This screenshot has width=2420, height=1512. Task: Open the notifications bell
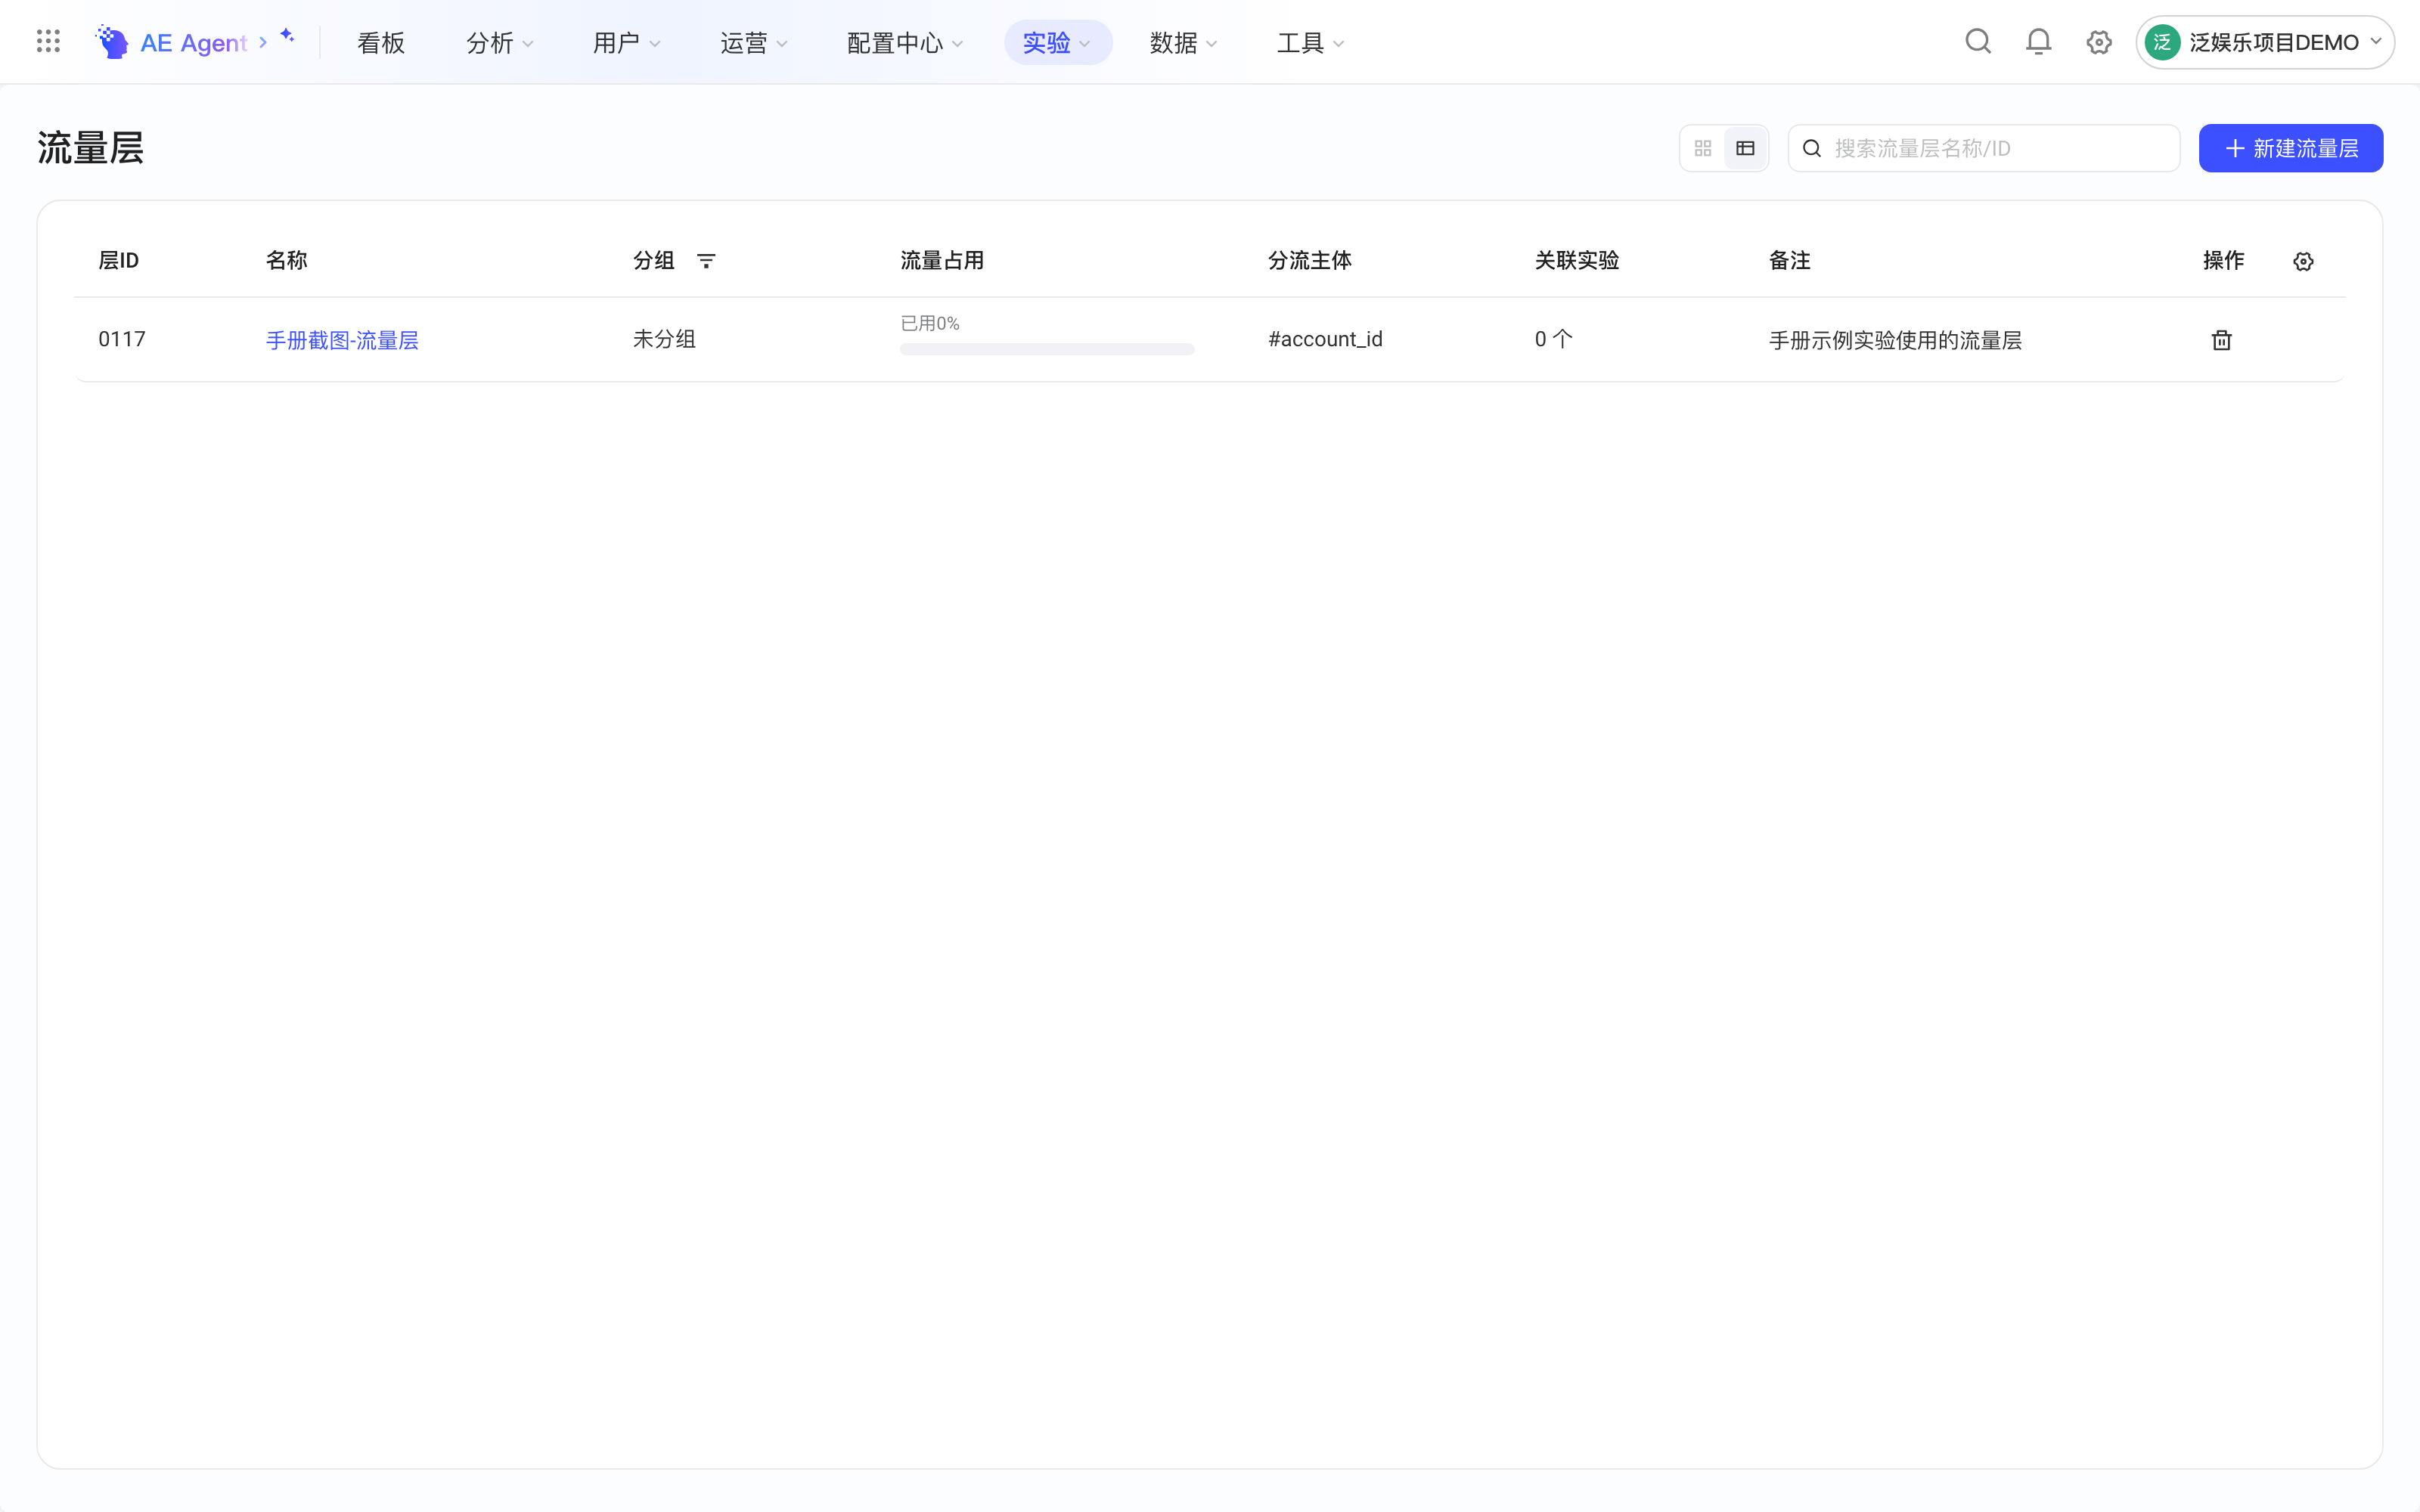(2038, 42)
